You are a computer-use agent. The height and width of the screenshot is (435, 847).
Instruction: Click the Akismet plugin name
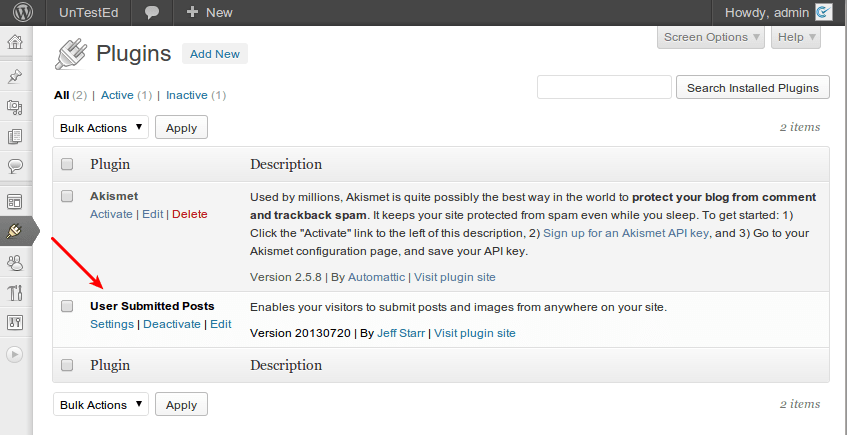point(114,196)
